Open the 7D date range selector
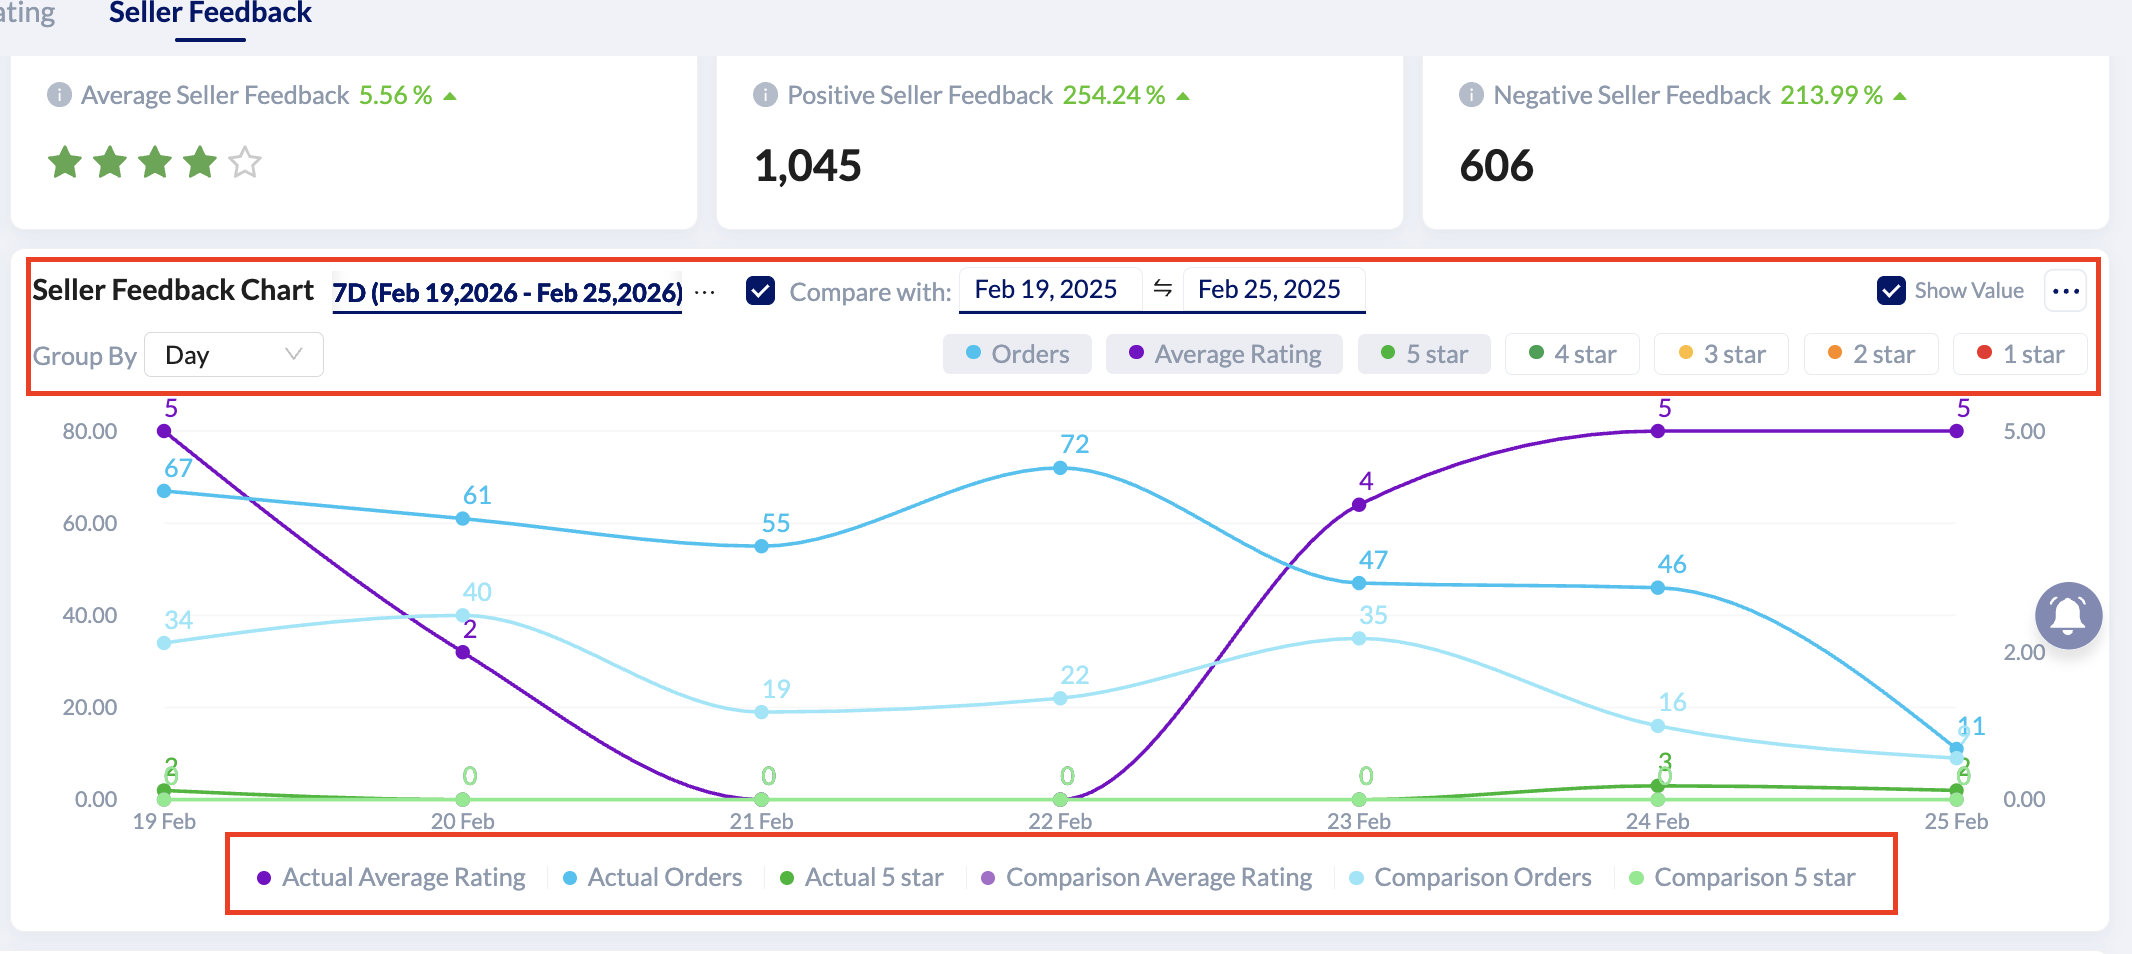The image size is (2132, 954). (507, 292)
